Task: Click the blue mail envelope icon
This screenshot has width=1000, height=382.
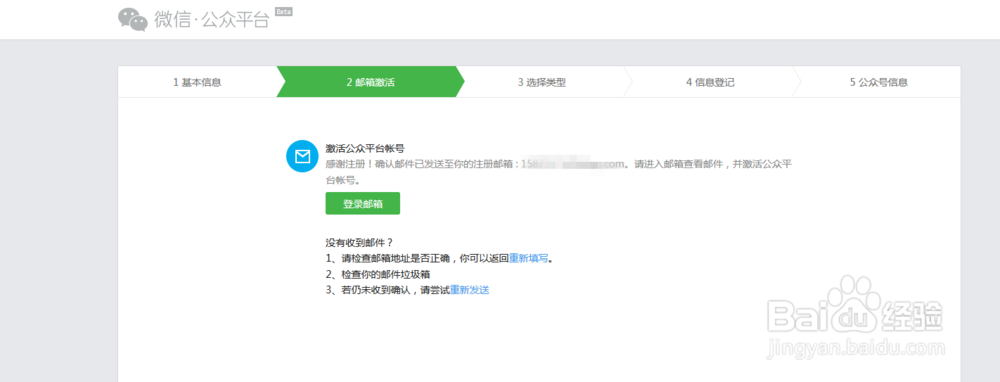Action: point(302,156)
